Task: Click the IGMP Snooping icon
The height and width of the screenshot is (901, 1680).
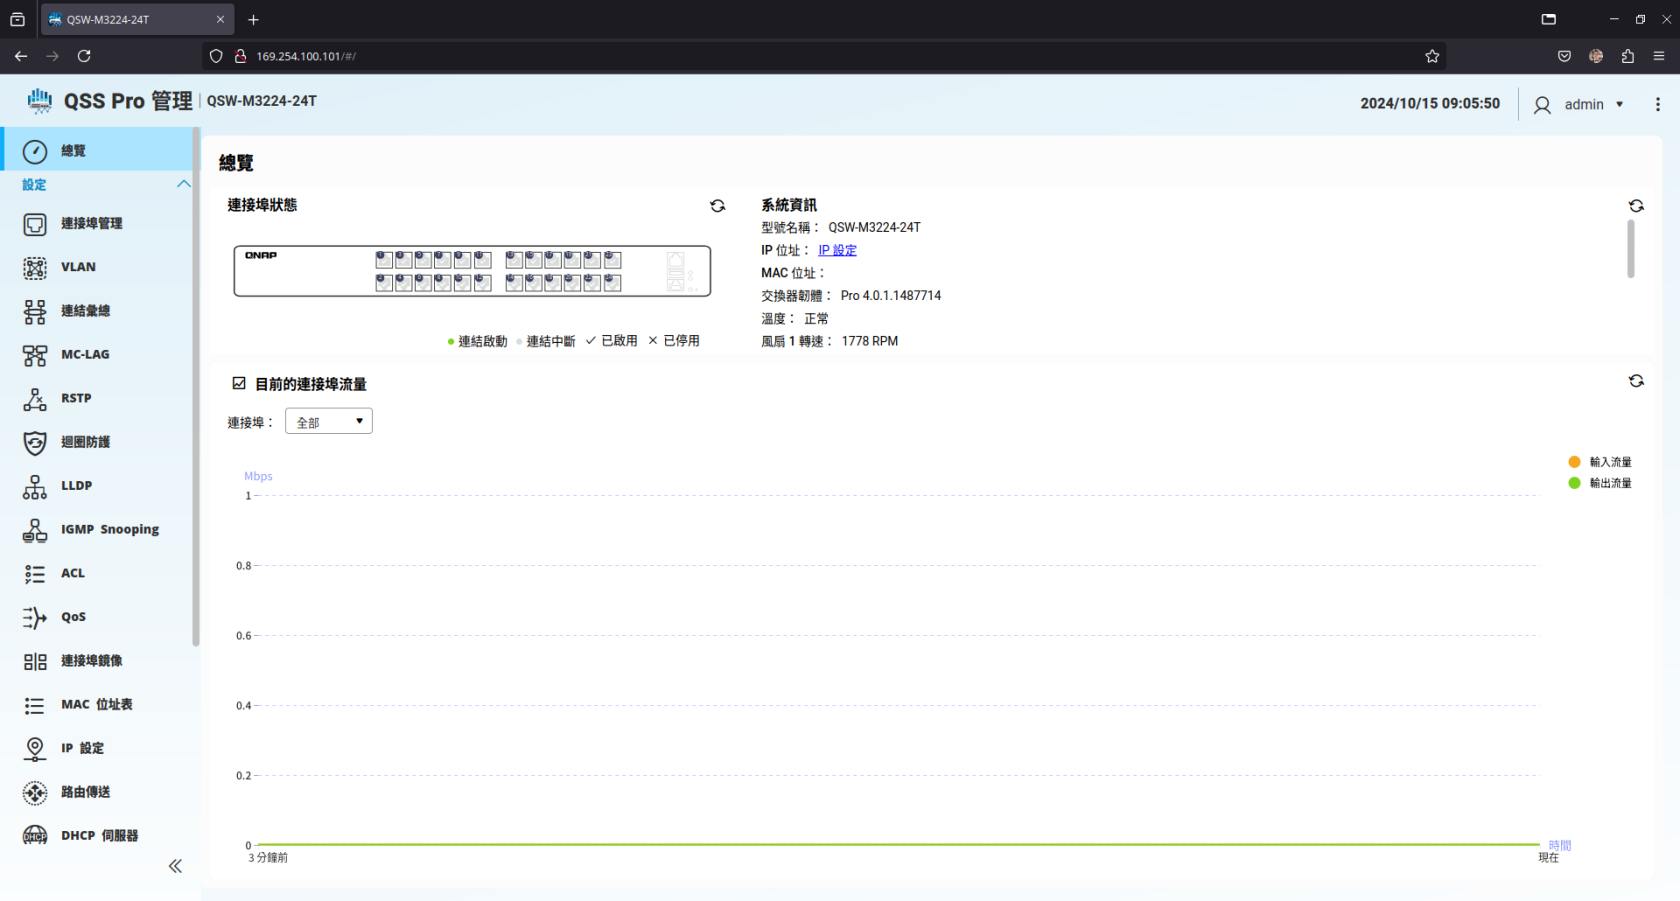Action: (35, 530)
